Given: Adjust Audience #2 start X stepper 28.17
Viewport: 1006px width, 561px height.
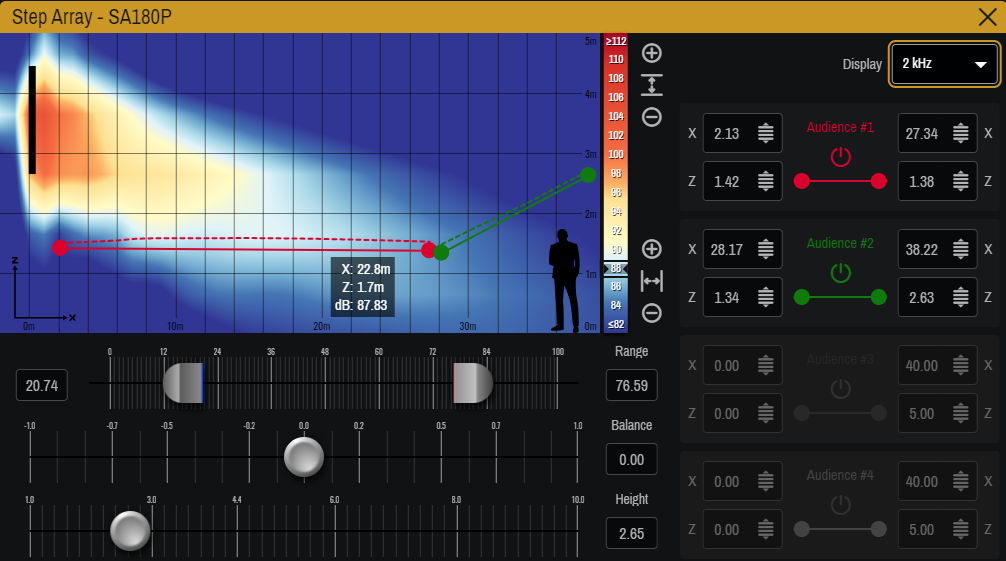Looking at the screenshot, I should click(765, 249).
